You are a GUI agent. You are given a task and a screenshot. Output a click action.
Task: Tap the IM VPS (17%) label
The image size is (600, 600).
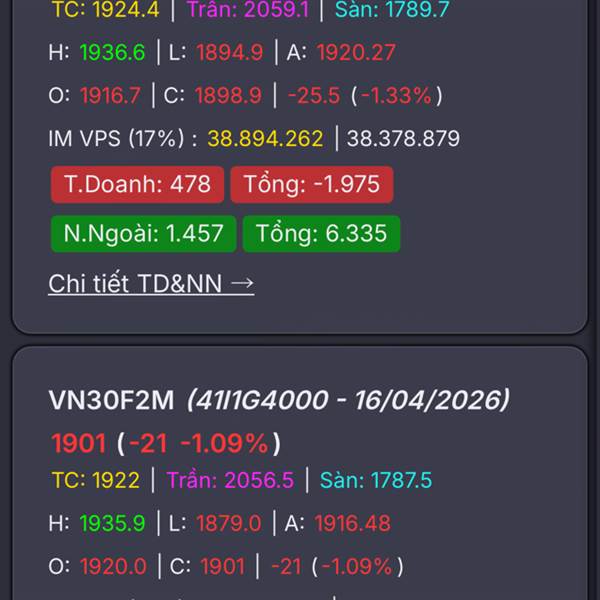tap(123, 139)
